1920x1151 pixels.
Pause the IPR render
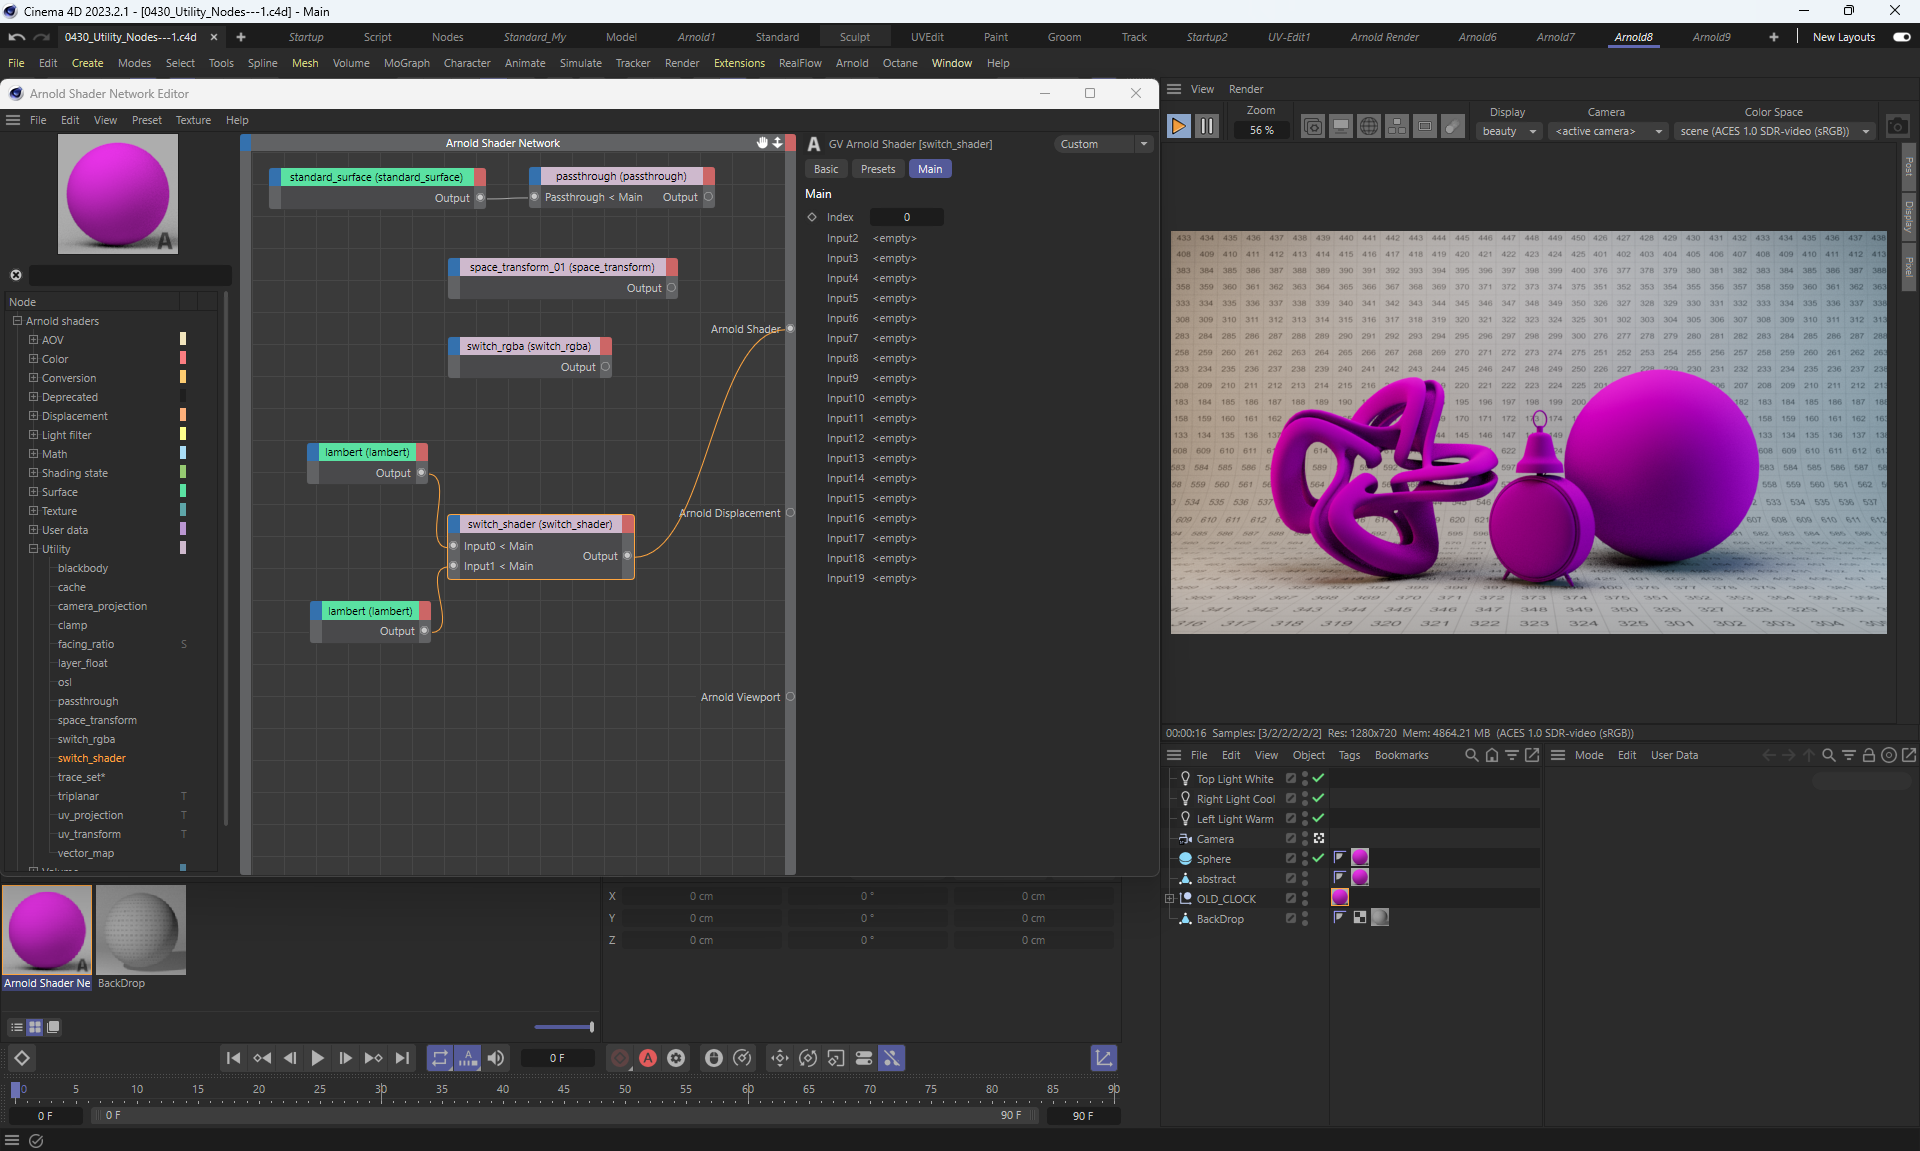pyautogui.click(x=1207, y=126)
